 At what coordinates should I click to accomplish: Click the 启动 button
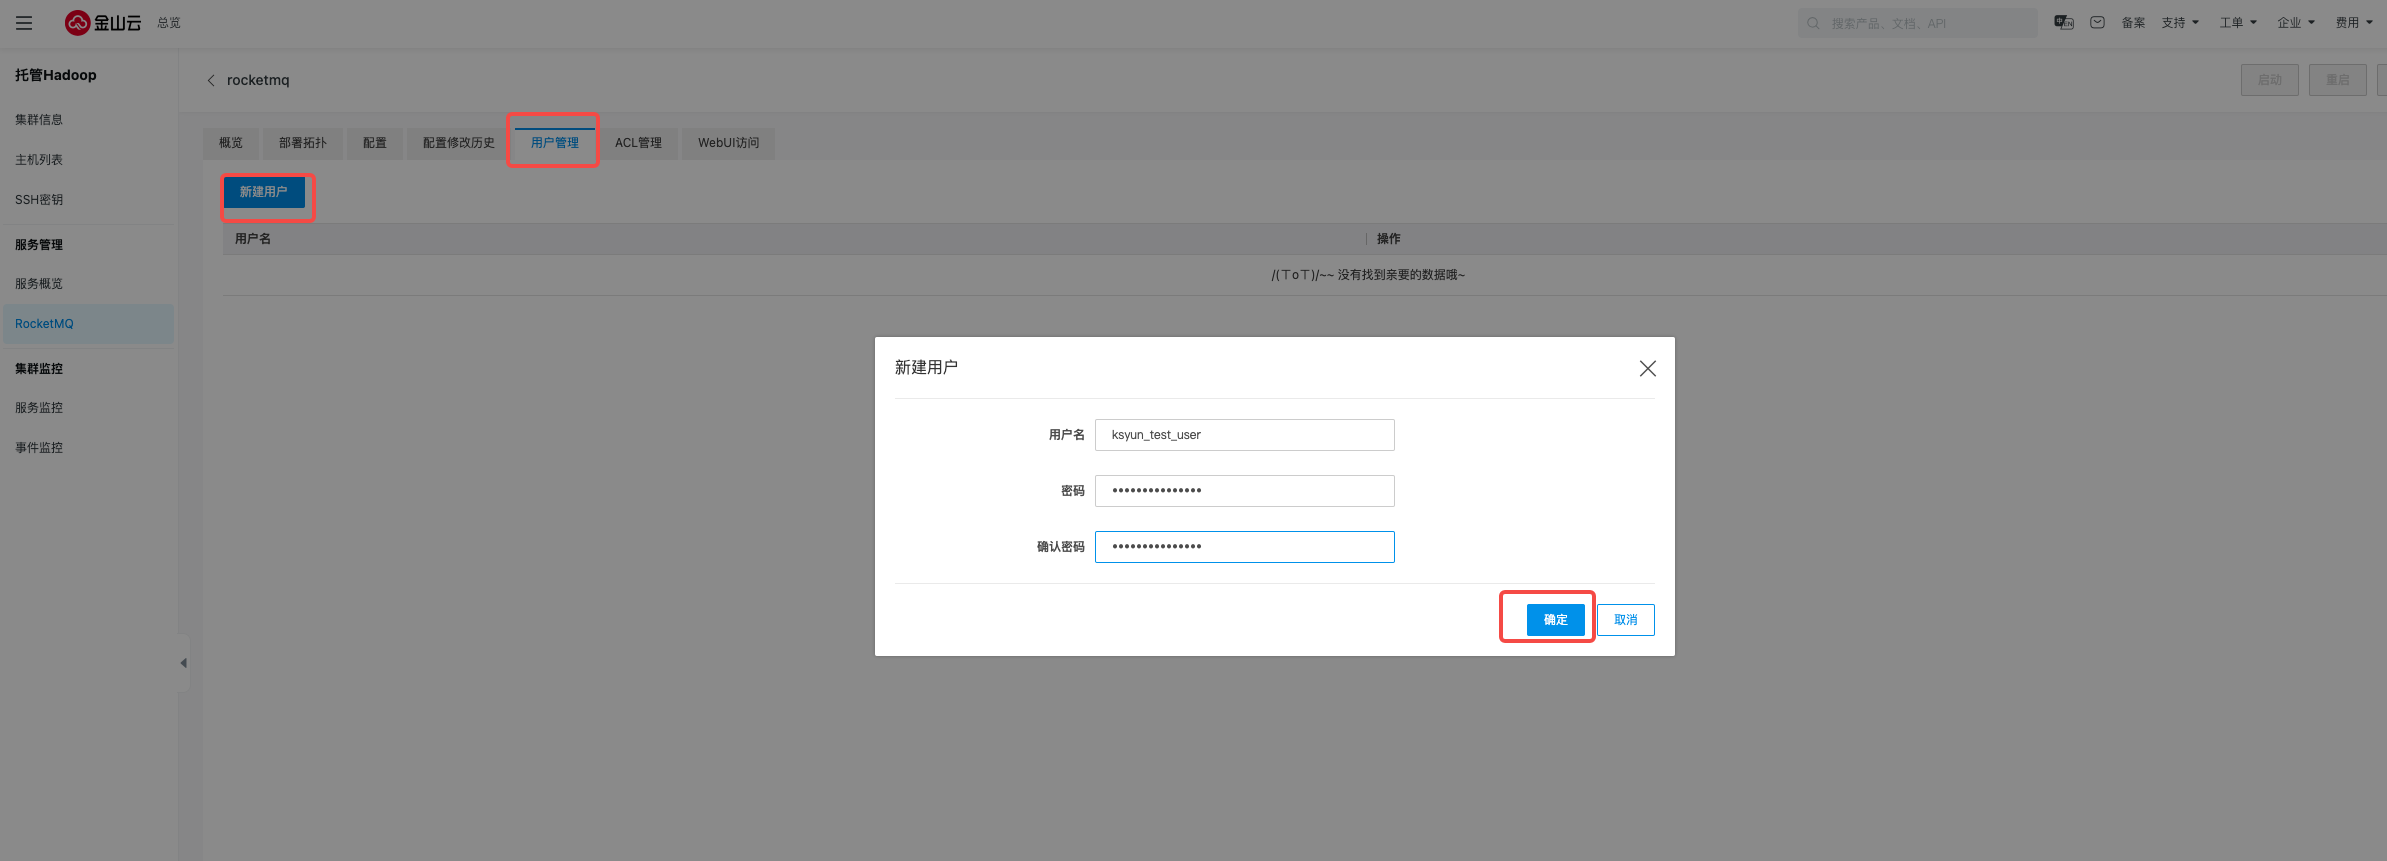click(2270, 80)
